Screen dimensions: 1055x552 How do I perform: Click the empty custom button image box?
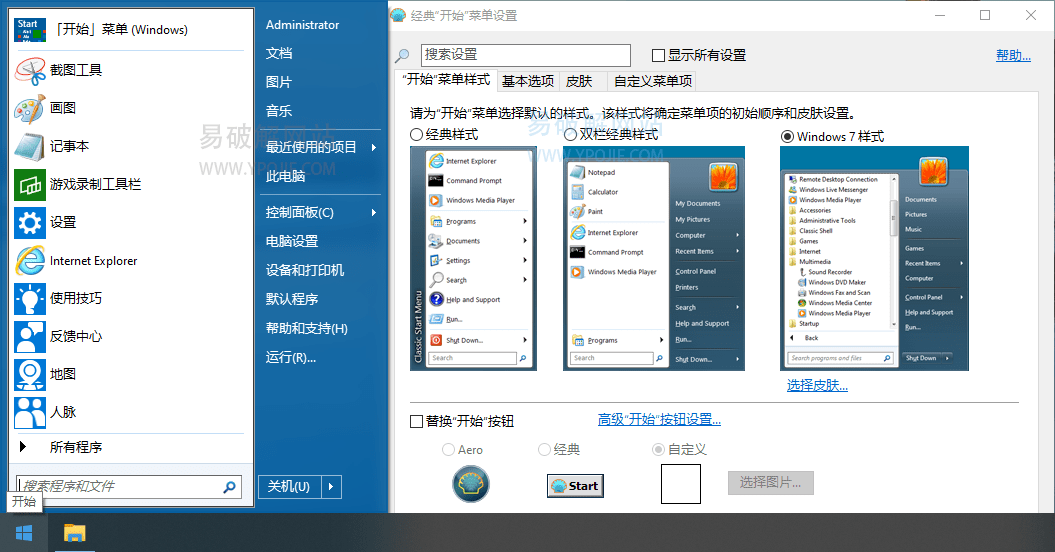point(681,484)
